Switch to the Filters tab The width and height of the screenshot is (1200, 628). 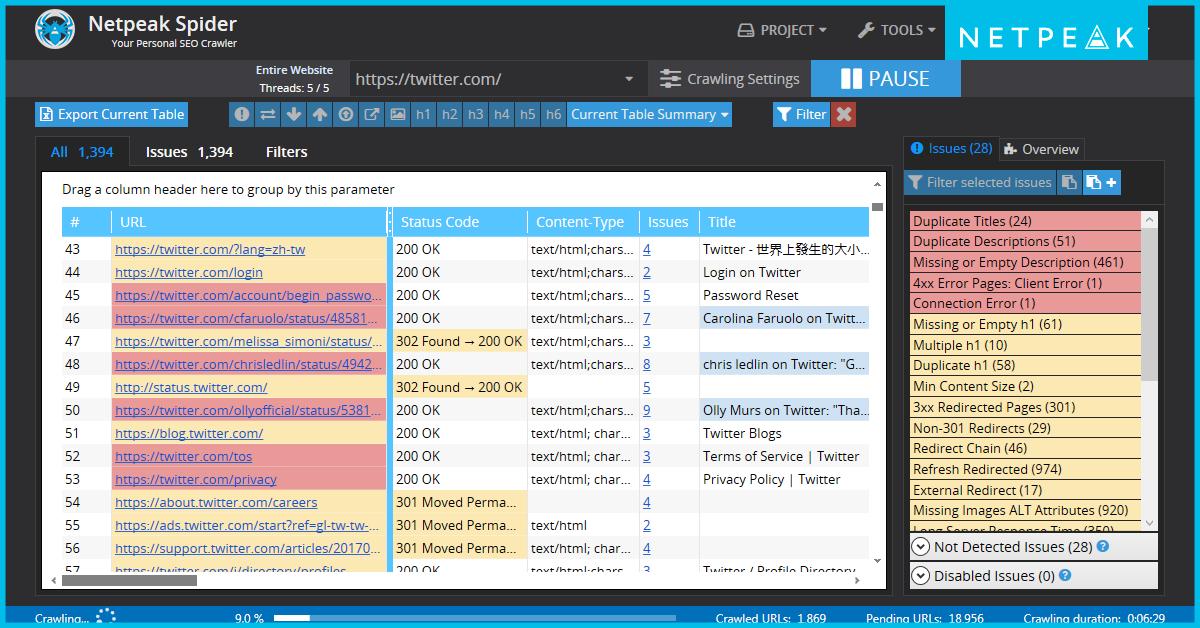286,152
